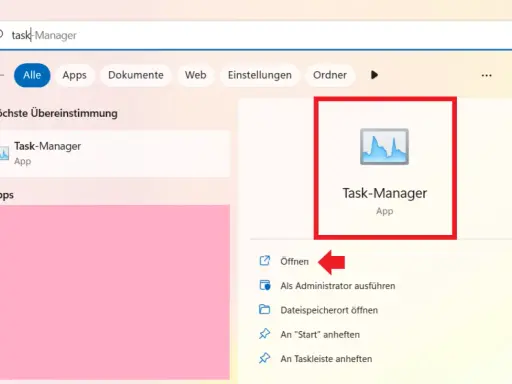512x384 pixels.
Task: Click the pin icon beside An Taskleiste anheften
Action: pyautogui.click(x=265, y=358)
